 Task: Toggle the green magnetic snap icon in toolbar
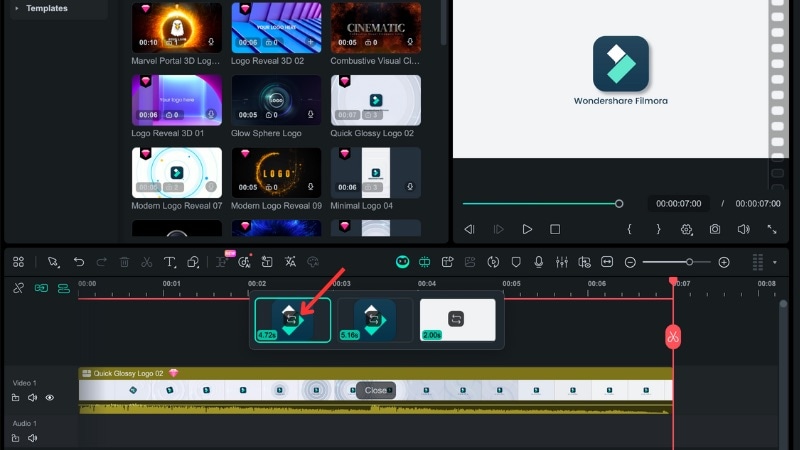click(424, 262)
